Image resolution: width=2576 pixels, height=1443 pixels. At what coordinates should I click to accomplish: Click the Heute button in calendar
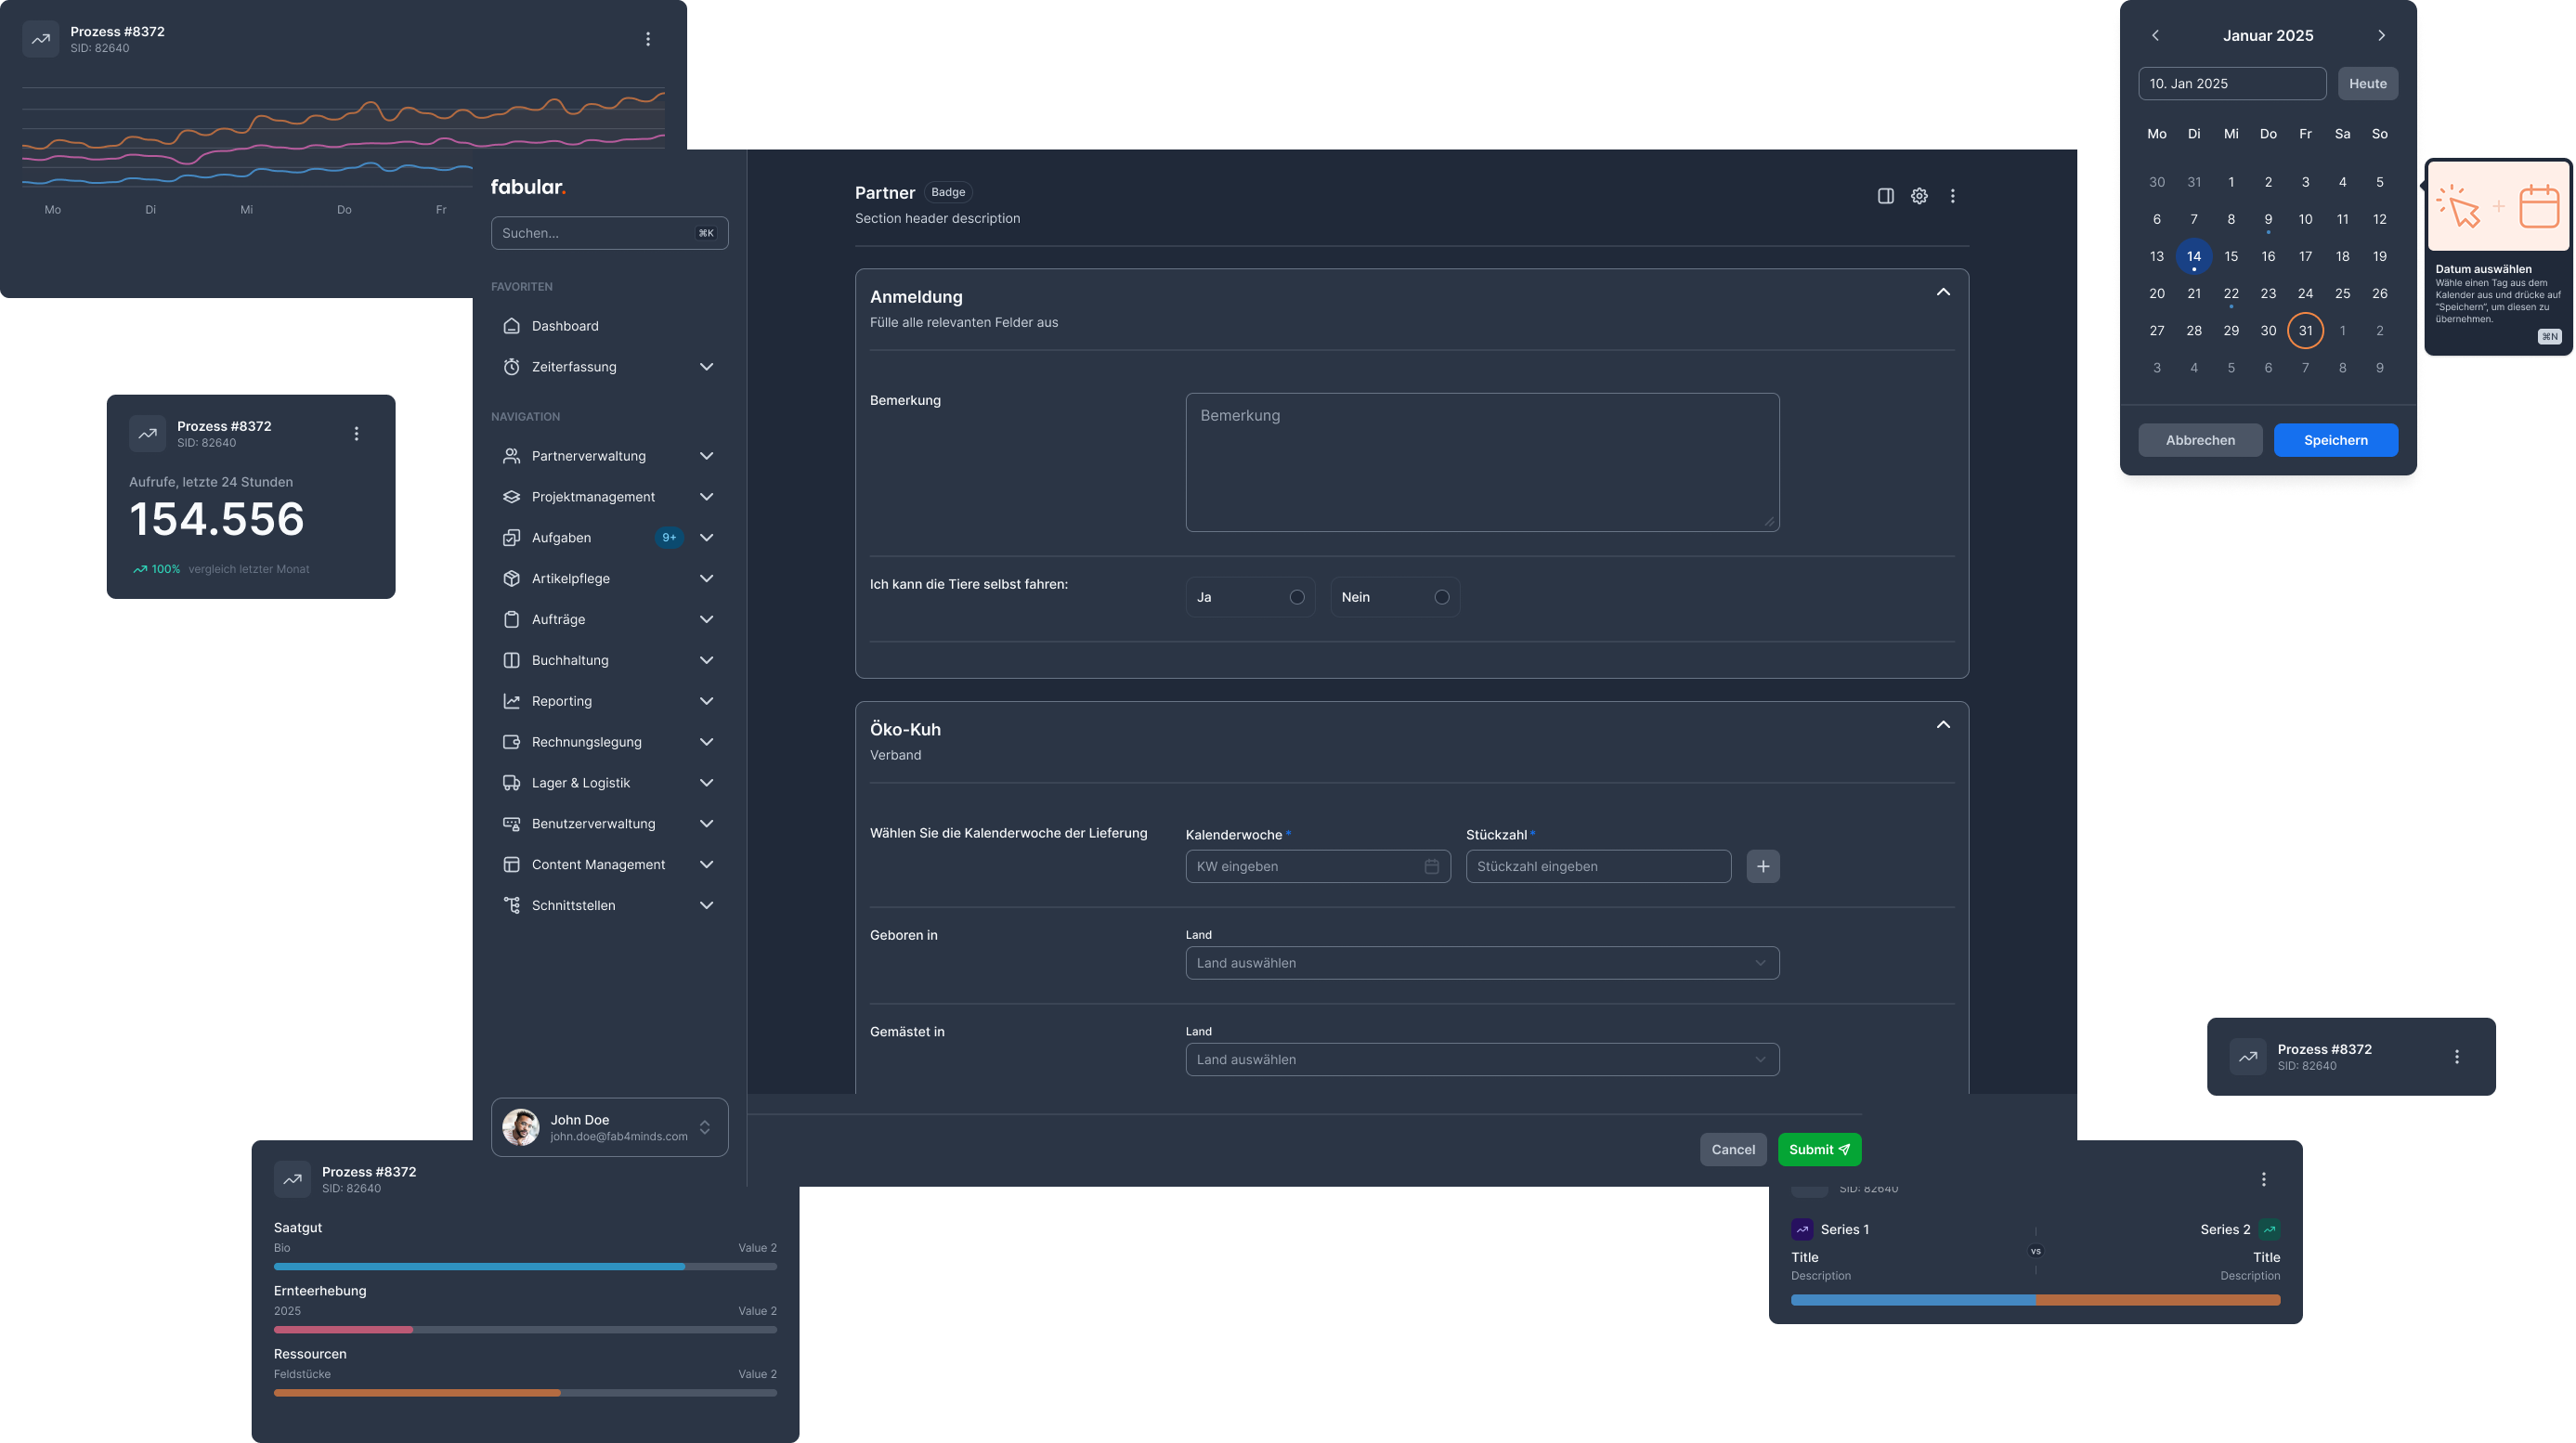2367,84
